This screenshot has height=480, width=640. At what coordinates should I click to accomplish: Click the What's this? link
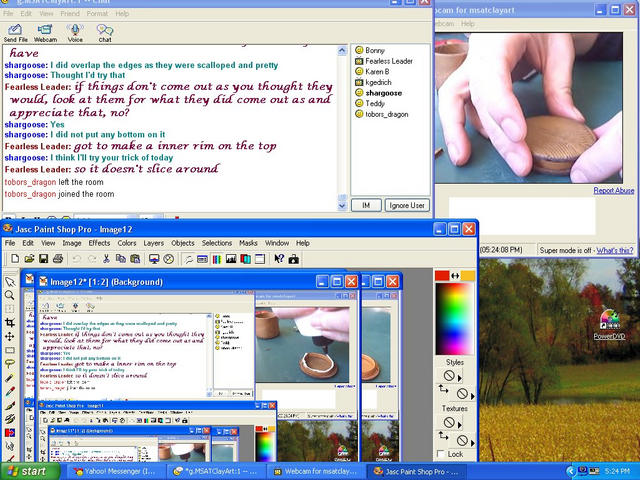(615, 250)
